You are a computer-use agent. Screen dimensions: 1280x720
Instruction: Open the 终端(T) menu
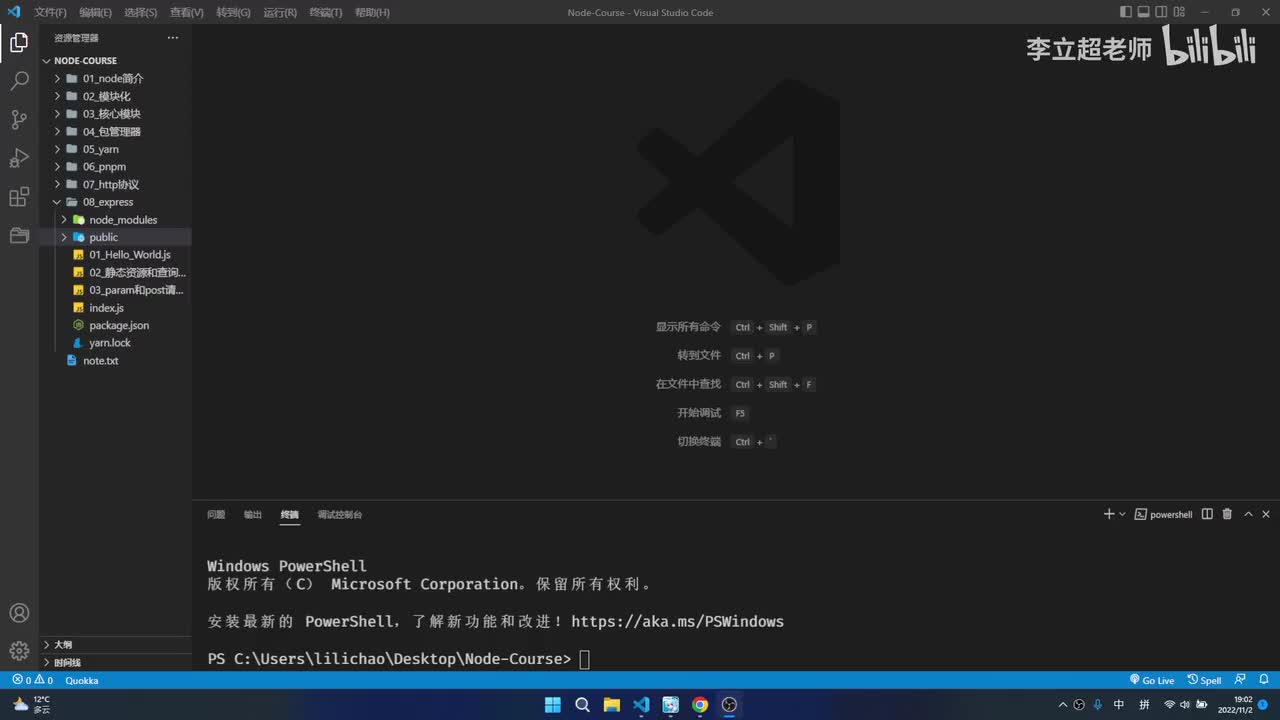pyautogui.click(x=325, y=12)
